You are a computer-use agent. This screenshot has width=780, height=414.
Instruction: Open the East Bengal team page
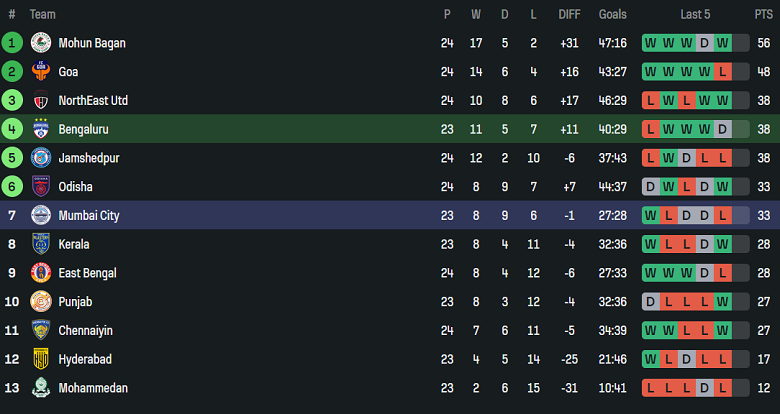point(88,273)
